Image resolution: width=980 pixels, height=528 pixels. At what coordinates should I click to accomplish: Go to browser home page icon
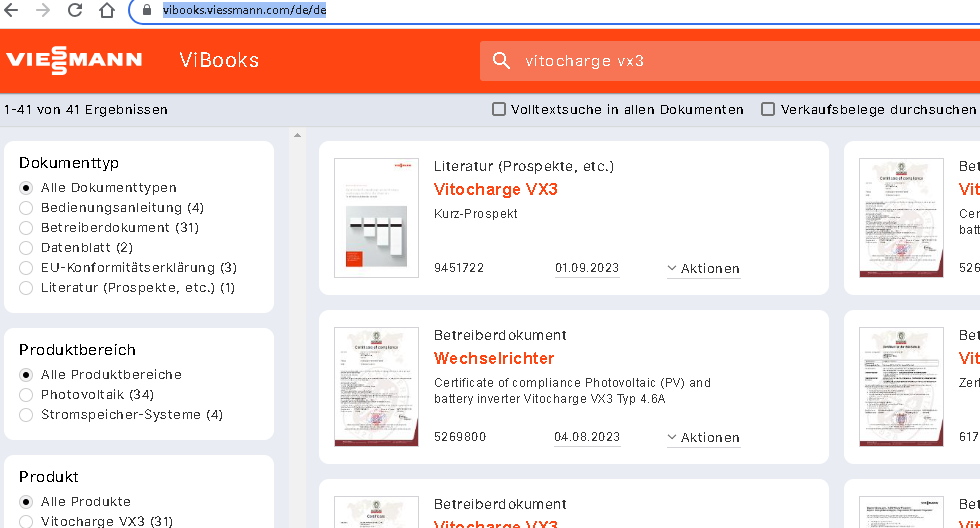coord(107,11)
